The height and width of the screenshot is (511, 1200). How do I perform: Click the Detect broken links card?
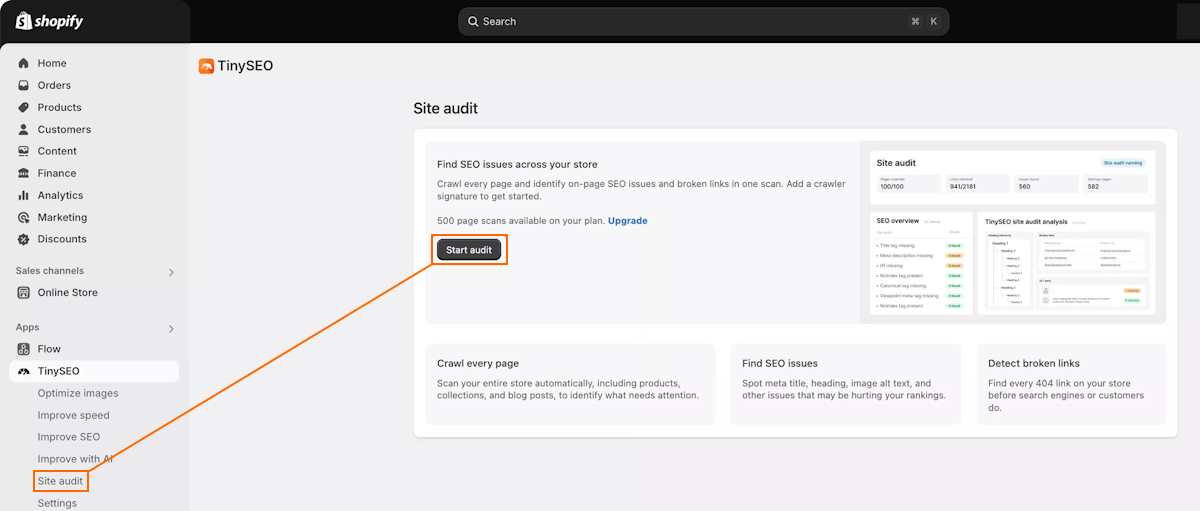[1071, 384]
